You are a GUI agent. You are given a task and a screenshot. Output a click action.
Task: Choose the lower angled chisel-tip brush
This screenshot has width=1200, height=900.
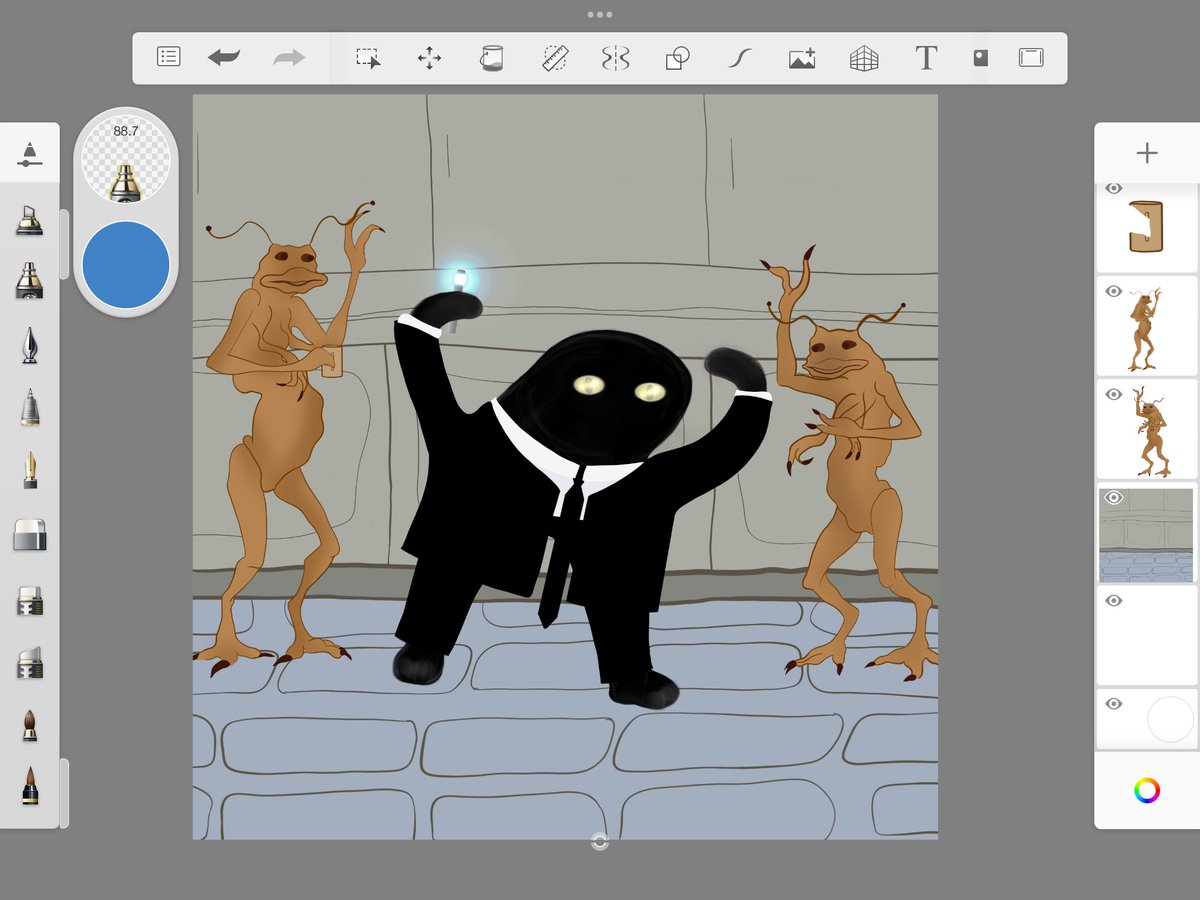pyautogui.click(x=30, y=663)
